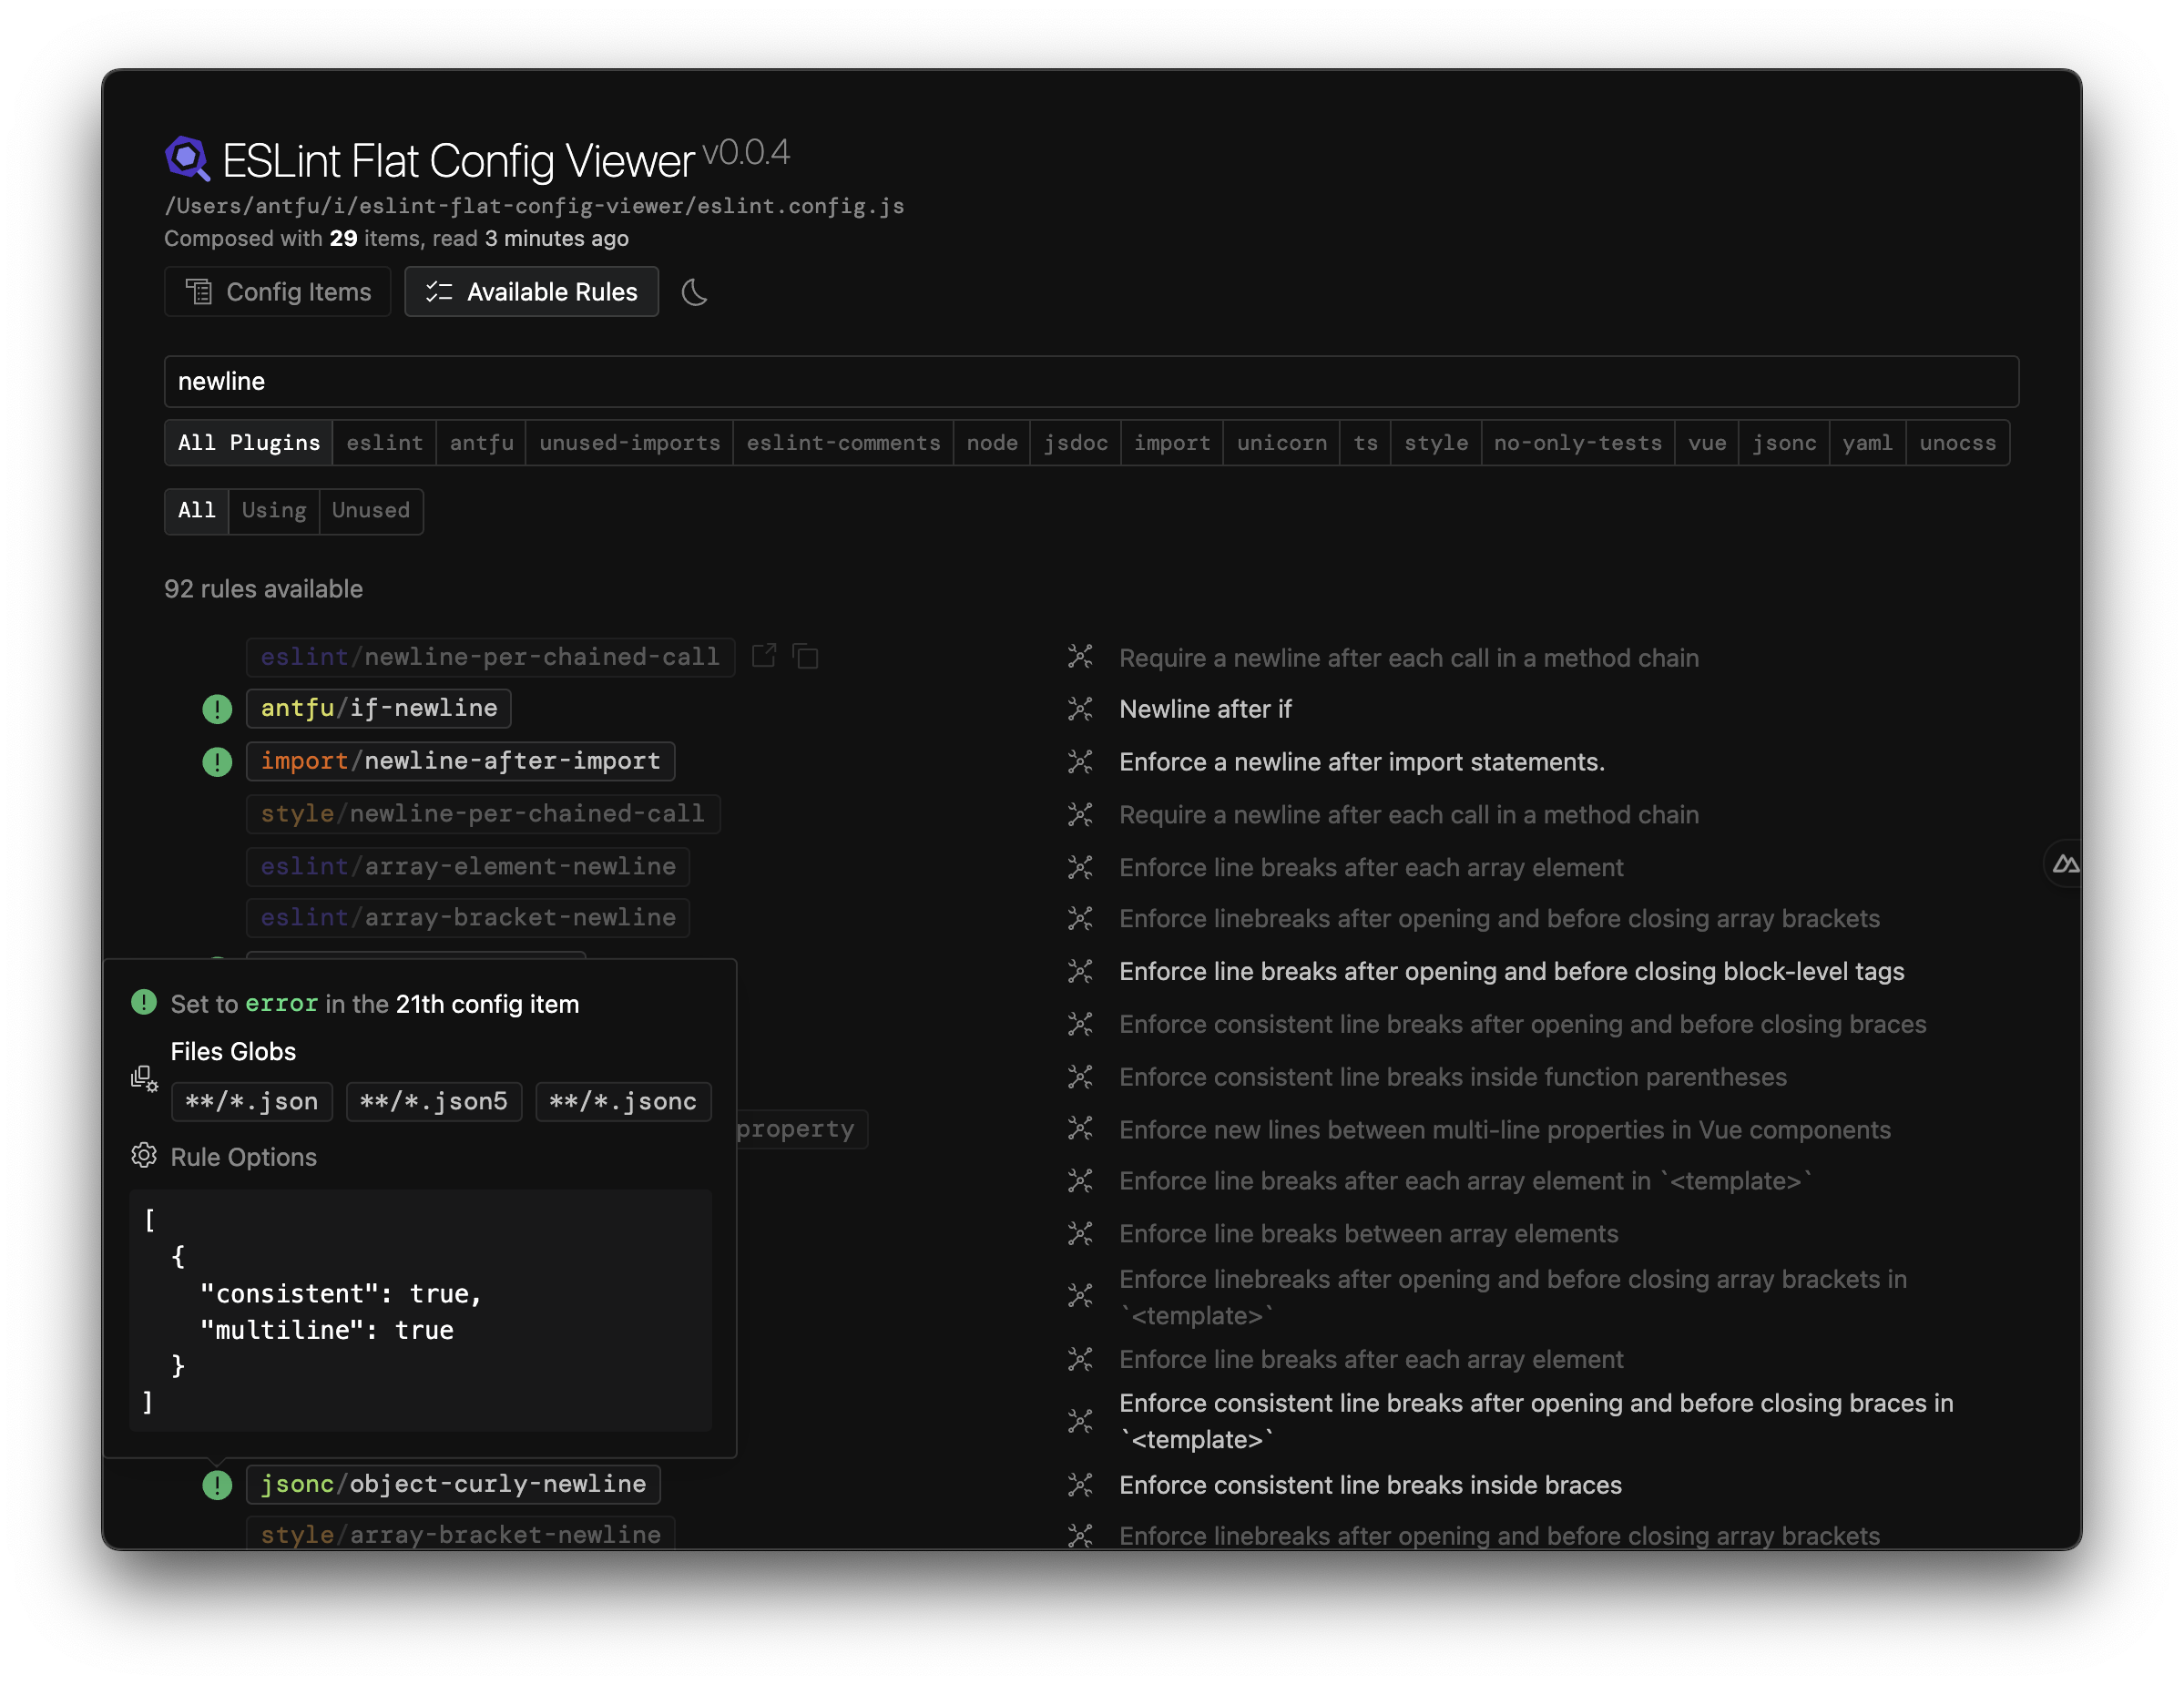Click the Available Rules tab icon
Viewport: 2184px width, 1685px height.
(437, 291)
